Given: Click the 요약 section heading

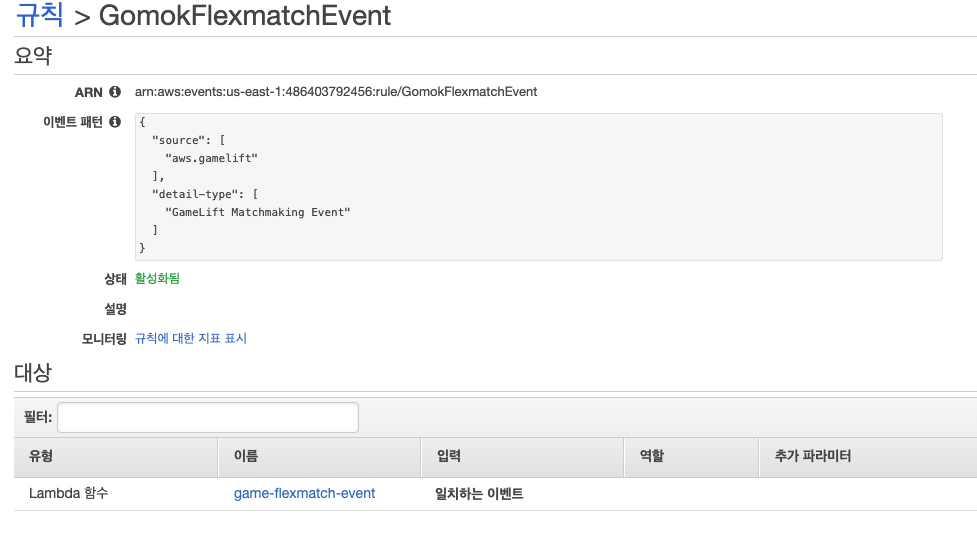Looking at the screenshot, I should [x=33, y=55].
